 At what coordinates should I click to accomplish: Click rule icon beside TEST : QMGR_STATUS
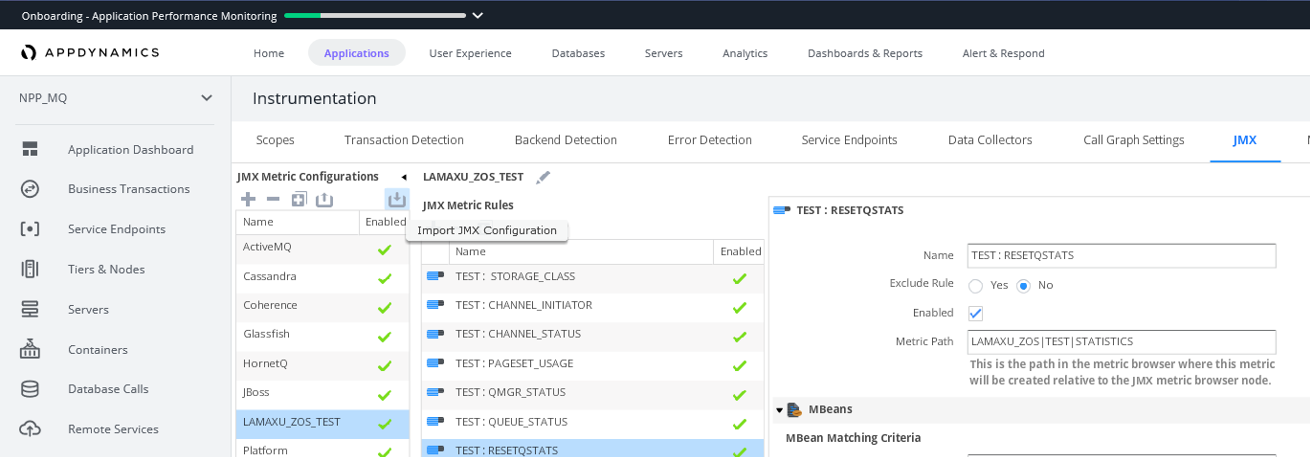pos(435,392)
